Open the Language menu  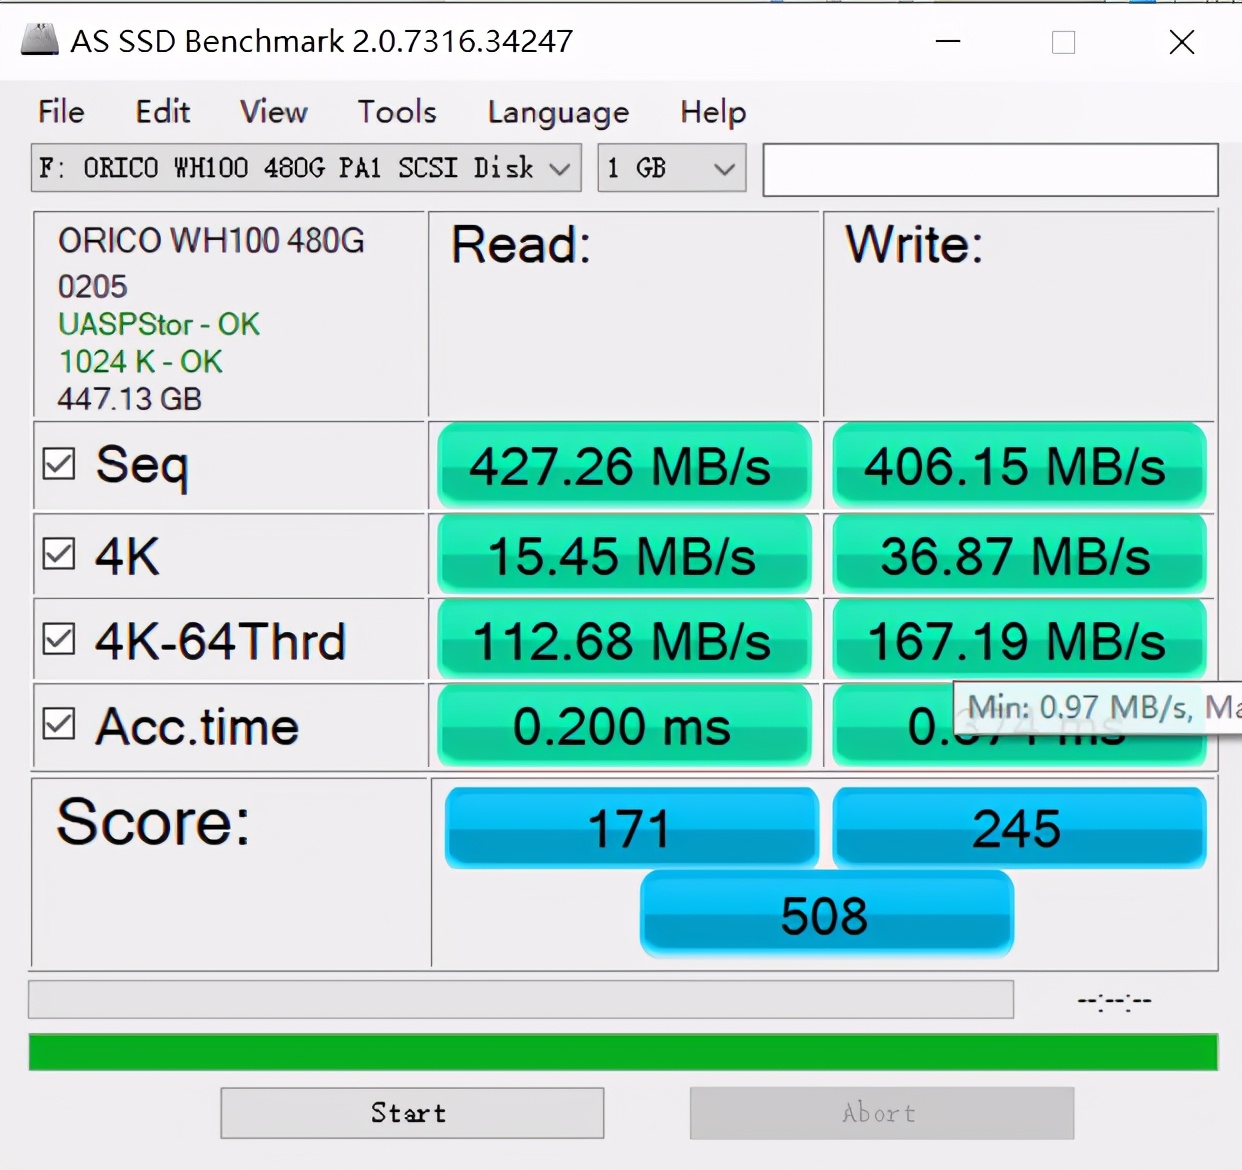(x=558, y=112)
